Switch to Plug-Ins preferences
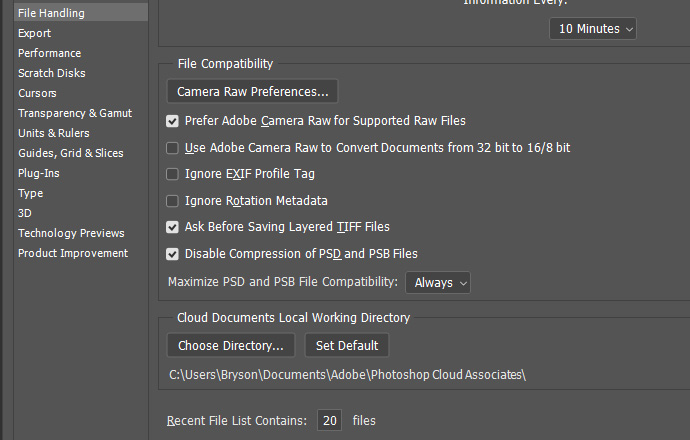Image resolution: width=690 pixels, height=440 pixels. coord(38,173)
